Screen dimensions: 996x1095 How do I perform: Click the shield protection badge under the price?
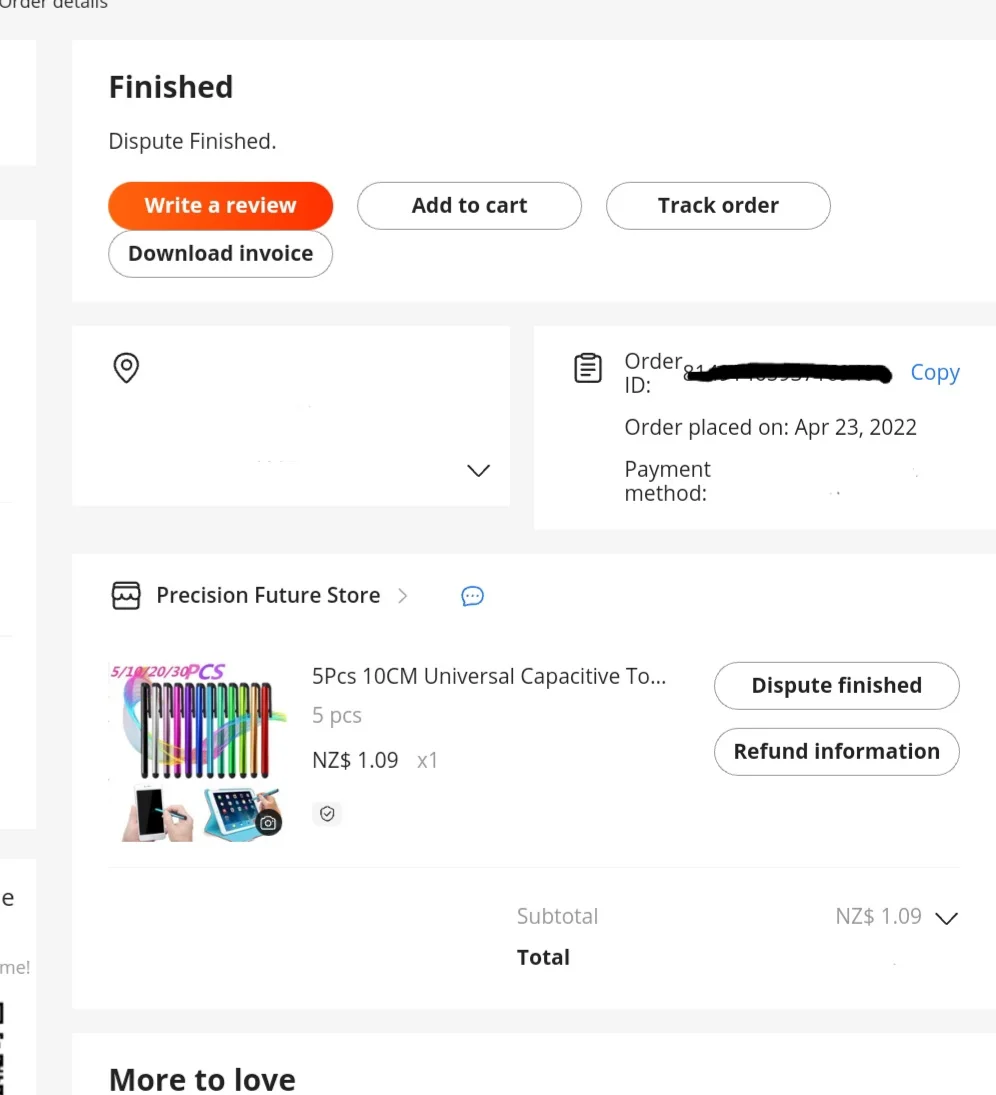(327, 814)
